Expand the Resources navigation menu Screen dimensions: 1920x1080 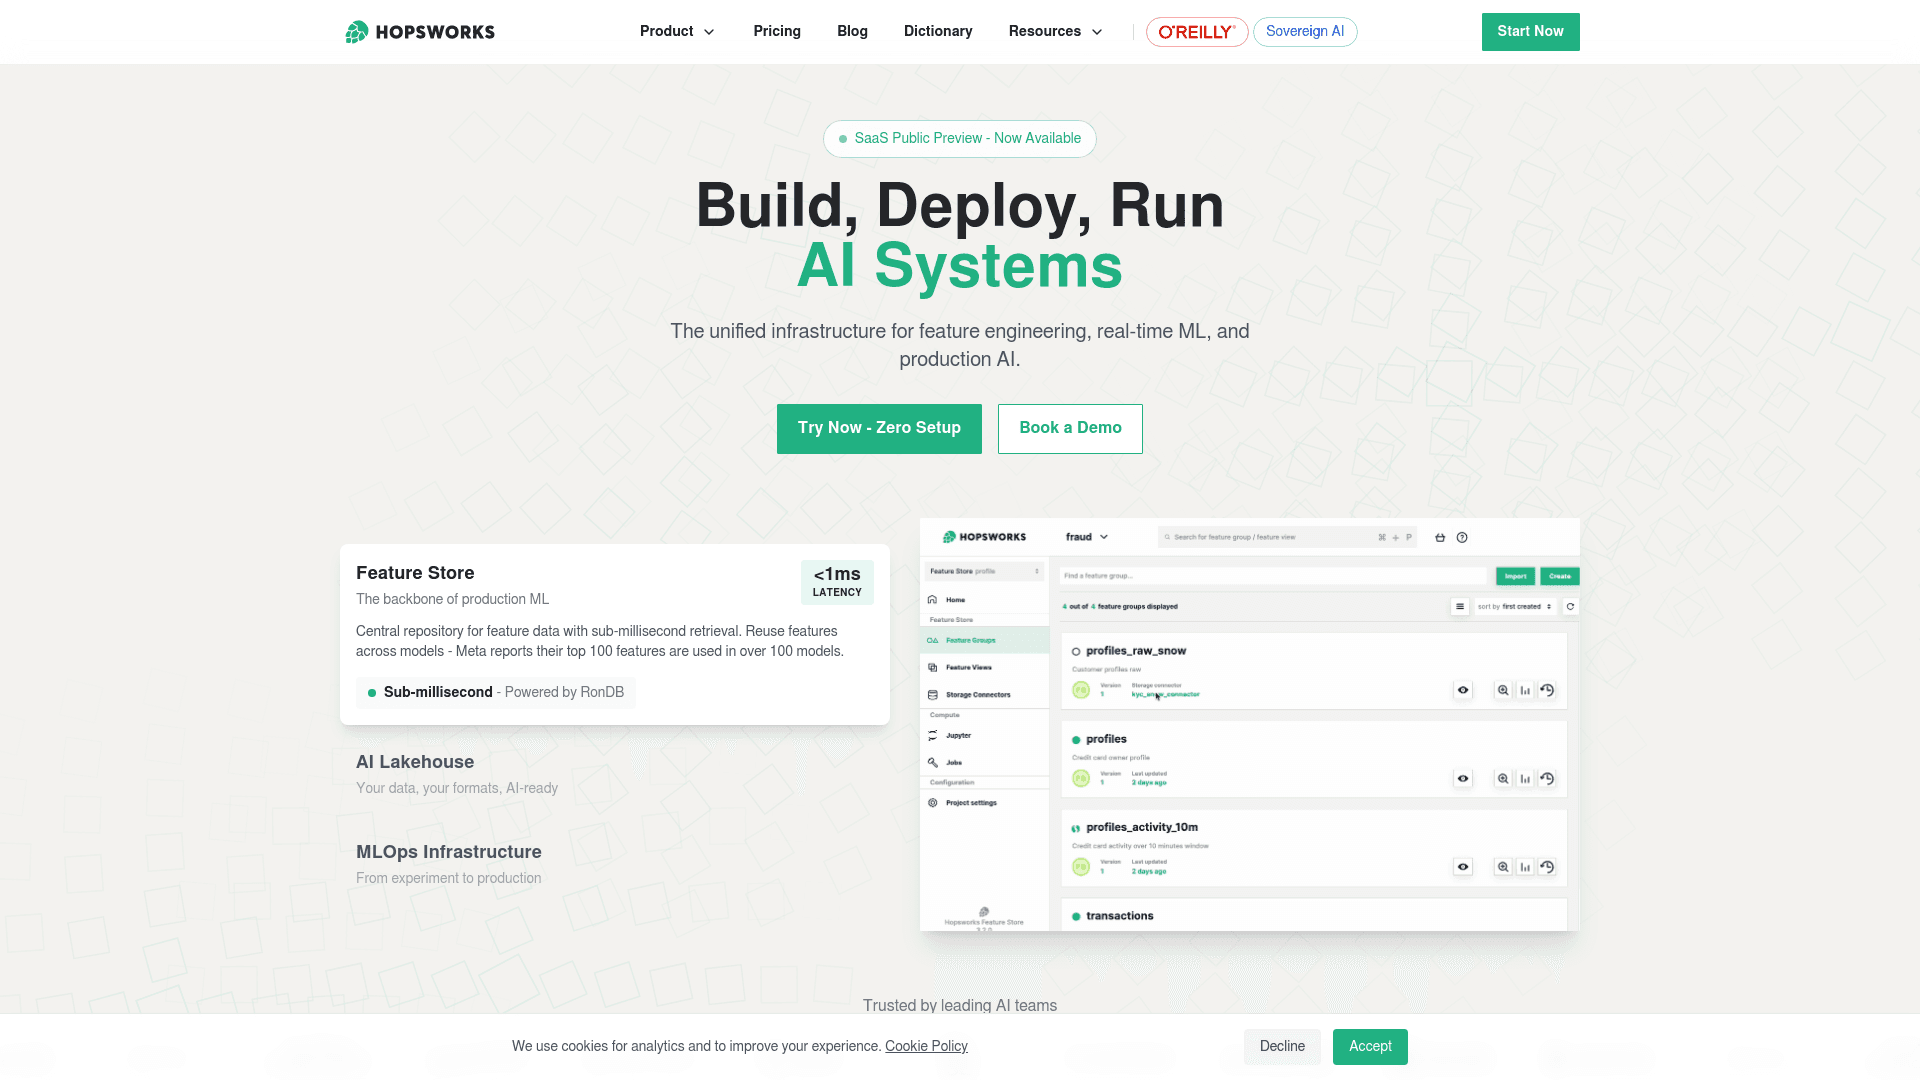point(1055,31)
